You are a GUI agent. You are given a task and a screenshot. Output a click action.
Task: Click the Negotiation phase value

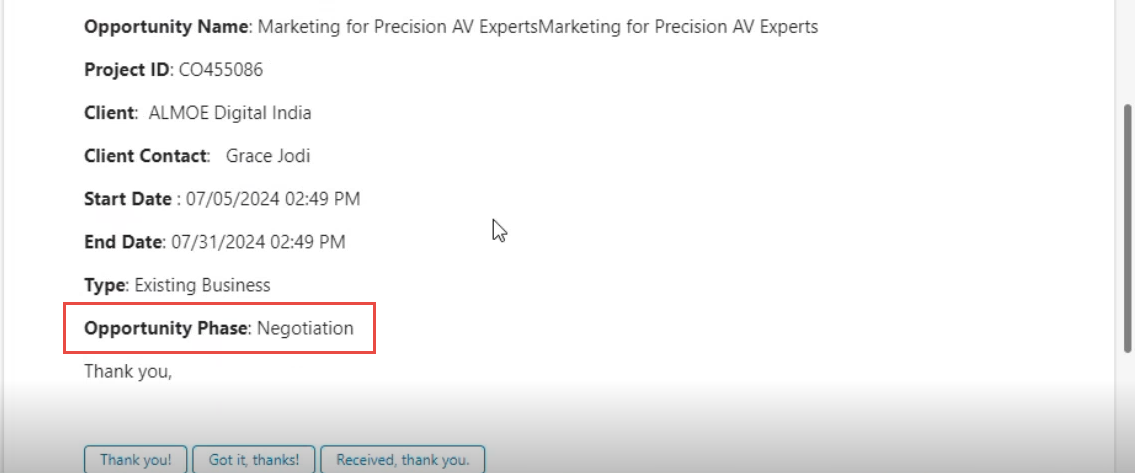[305, 328]
